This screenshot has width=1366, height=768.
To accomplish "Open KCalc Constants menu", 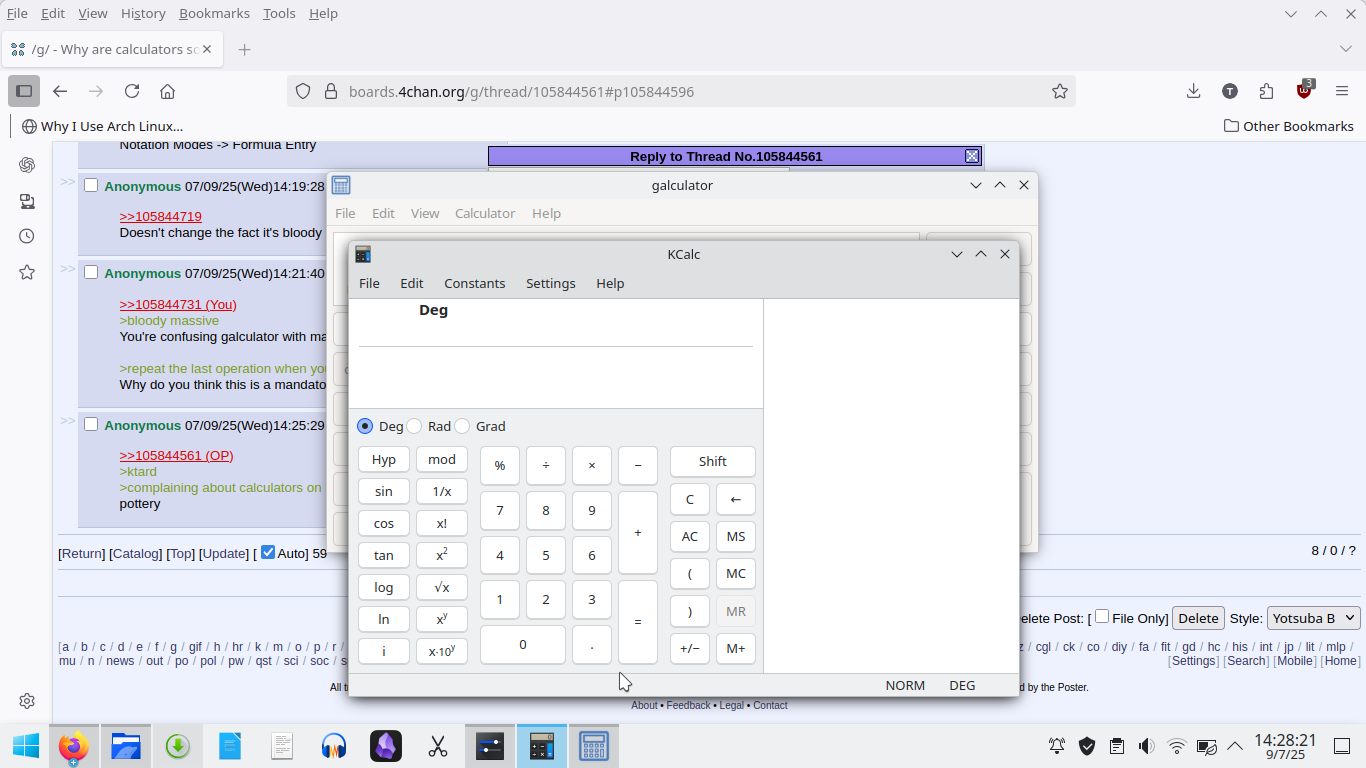I will click(x=474, y=283).
